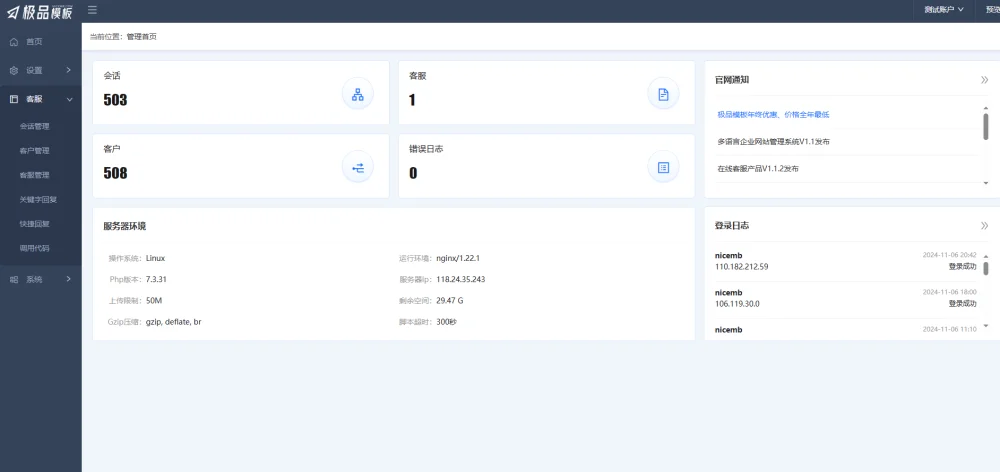The width and height of the screenshot is (1000, 472).
Task: Click server IP value 118.24.35.243
Action: pos(460,279)
